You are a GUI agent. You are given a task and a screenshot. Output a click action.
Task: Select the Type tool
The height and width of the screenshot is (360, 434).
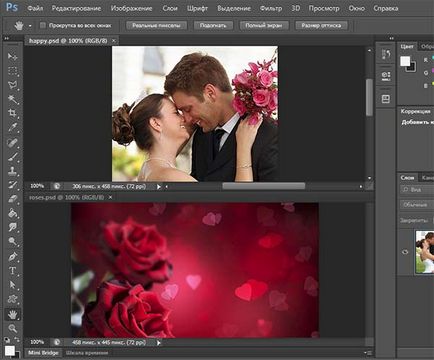point(12,271)
